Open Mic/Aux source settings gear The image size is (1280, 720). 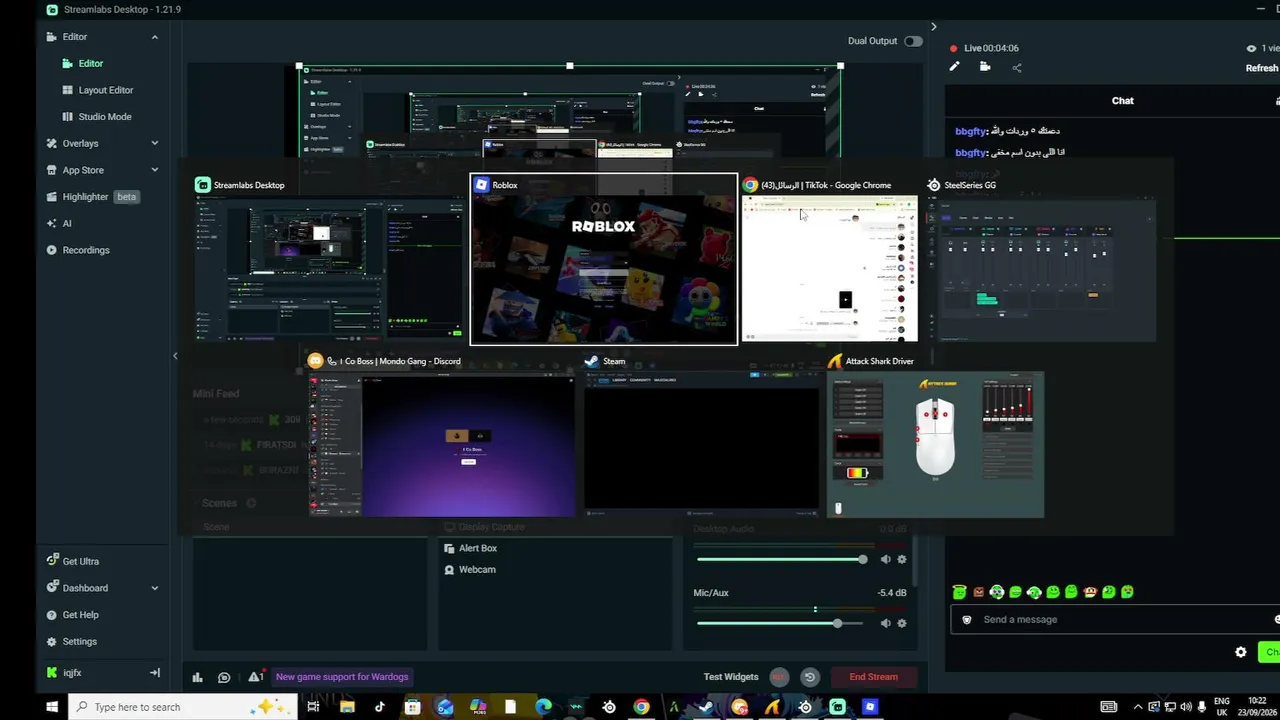pos(902,623)
